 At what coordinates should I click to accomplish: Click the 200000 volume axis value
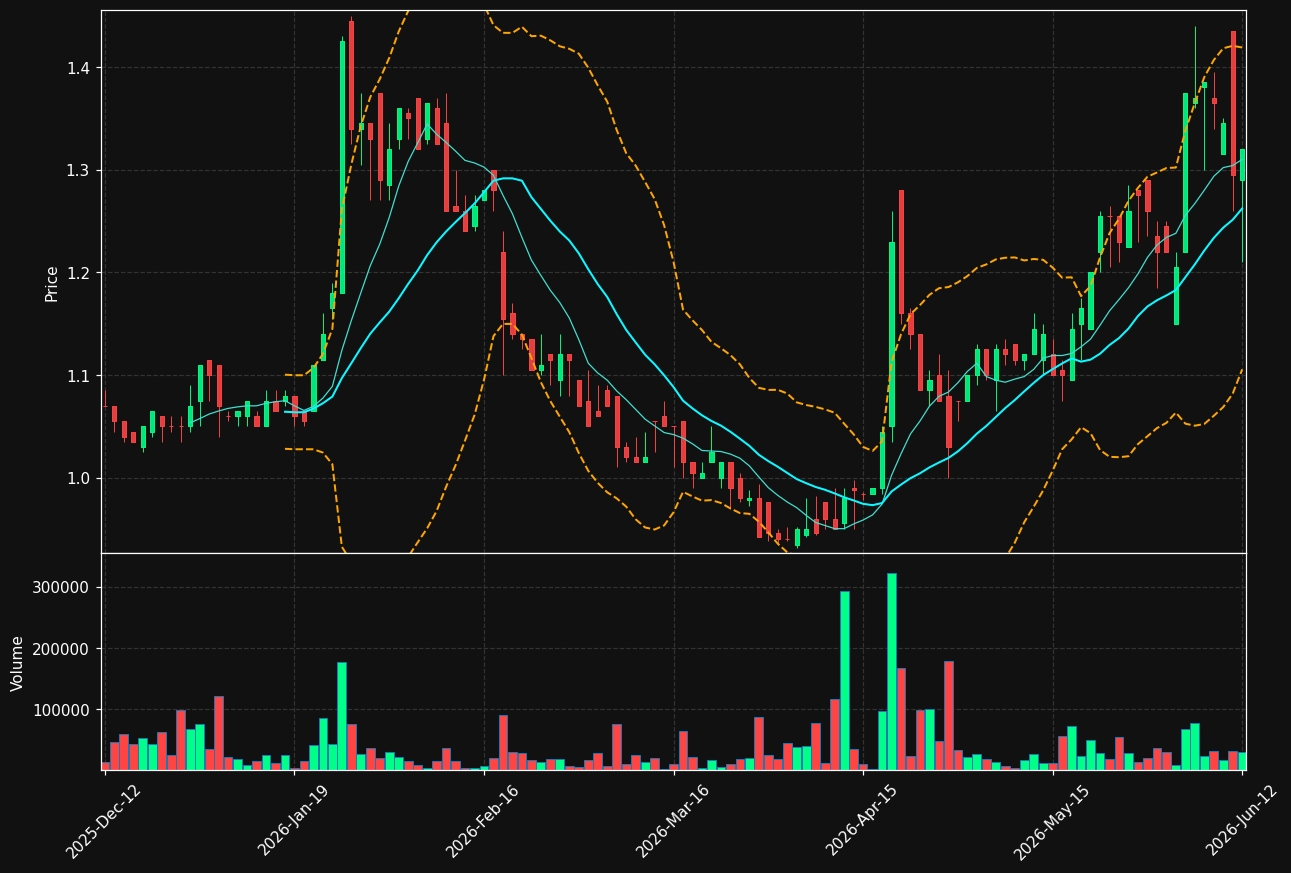coord(62,649)
